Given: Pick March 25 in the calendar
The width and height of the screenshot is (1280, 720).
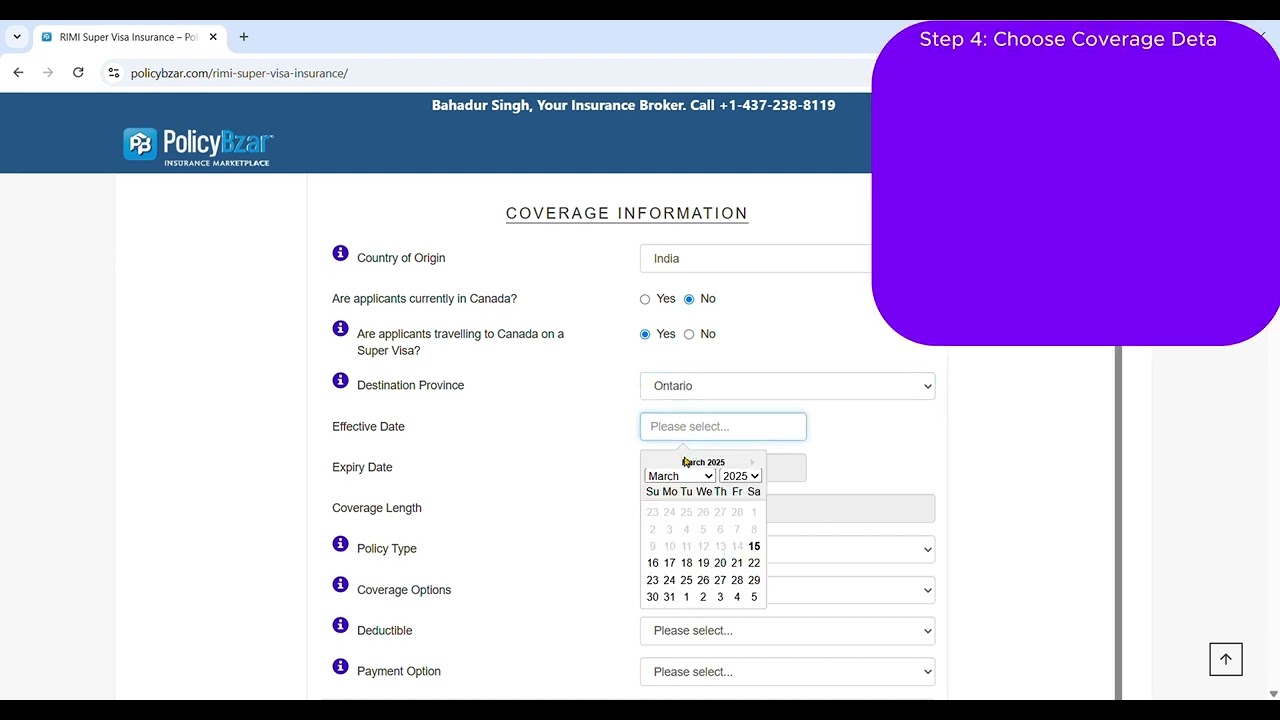Looking at the screenshot, I should 686,580.
